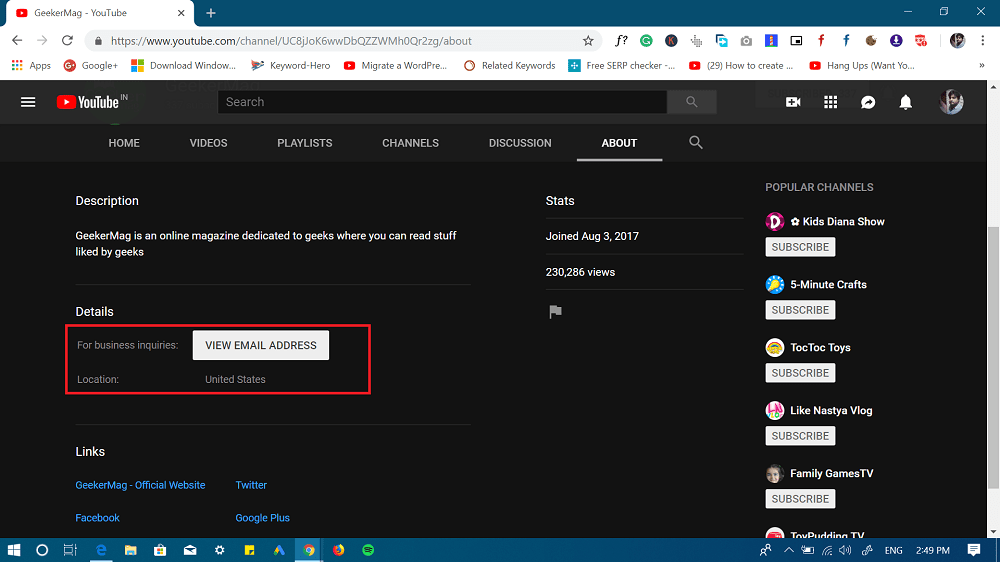Open the Windows Action Center icon
Image resolution: width=1000 pixels, height=562 pixels.
(974, 550)
